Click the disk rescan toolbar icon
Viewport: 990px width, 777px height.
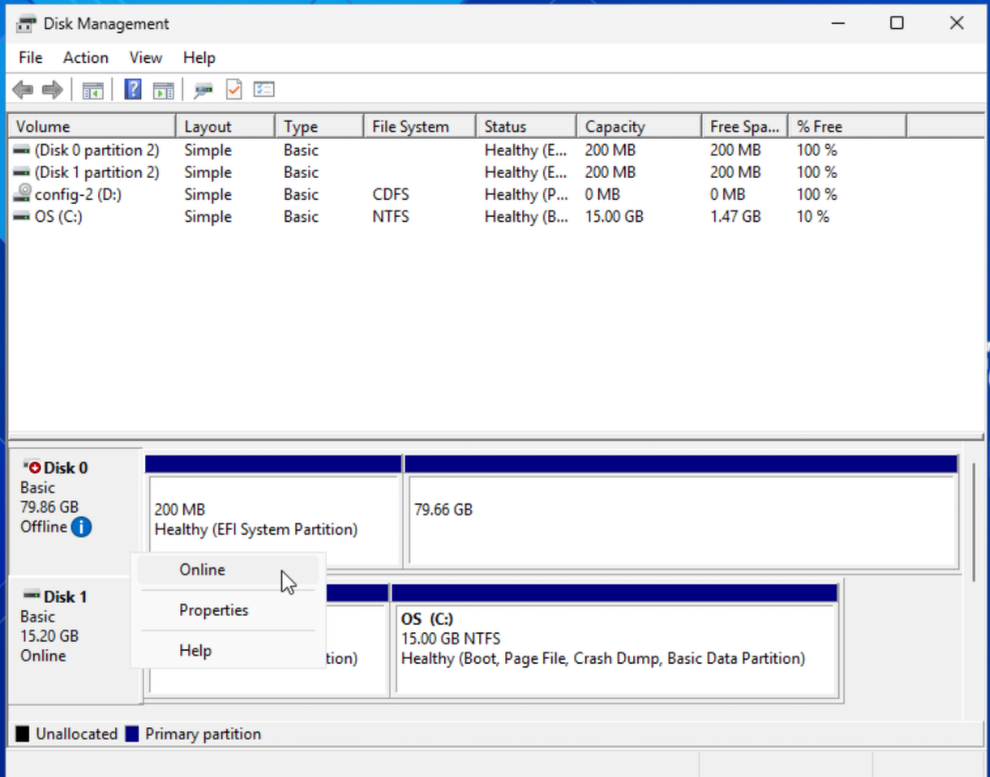202,89
